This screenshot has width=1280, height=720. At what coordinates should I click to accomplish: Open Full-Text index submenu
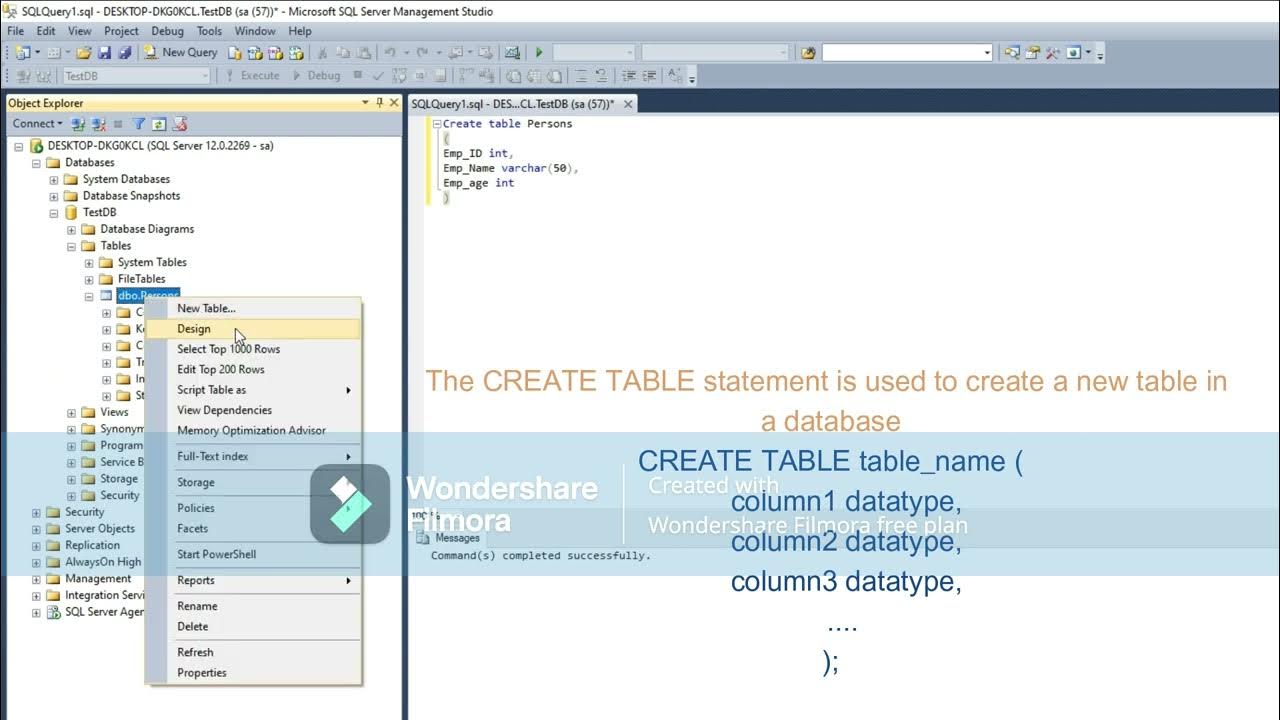(x=253, y=456)
